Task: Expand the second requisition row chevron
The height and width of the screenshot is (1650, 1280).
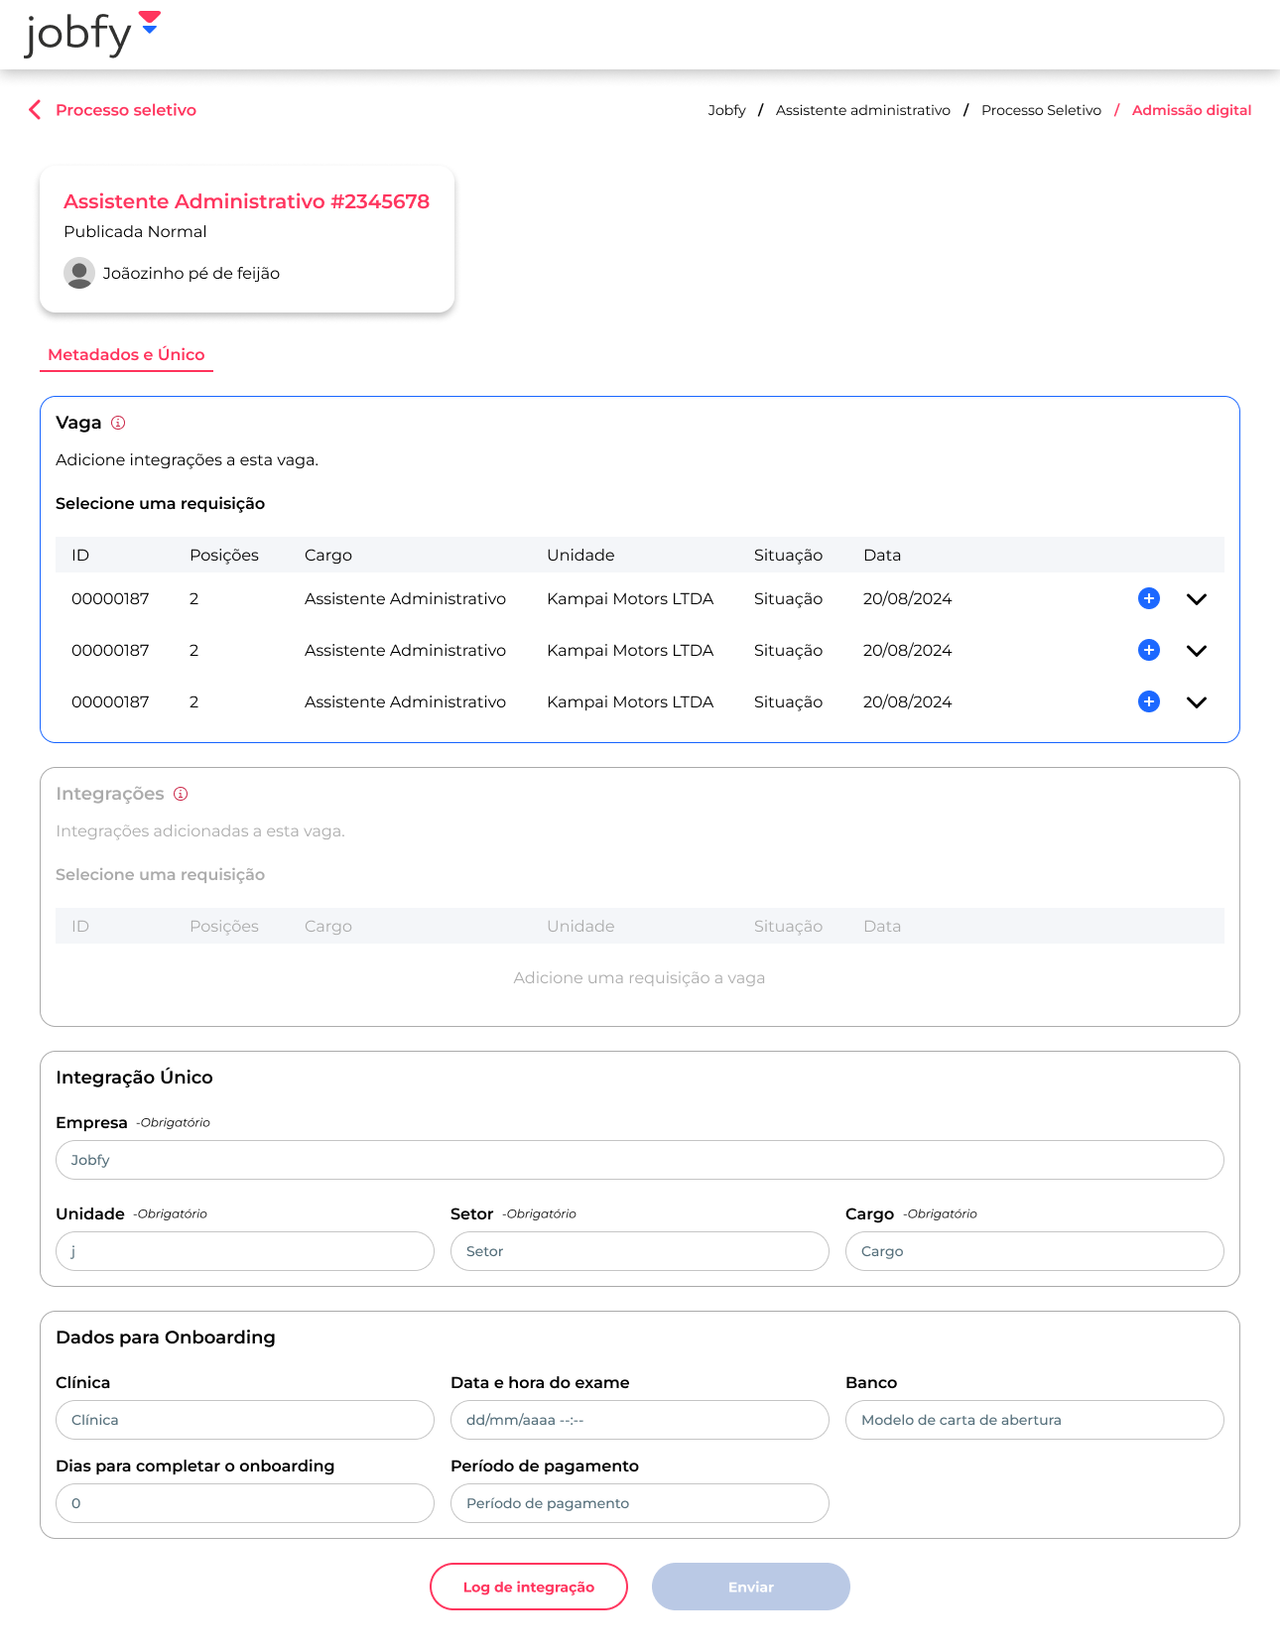Action: click(1196, 650)
